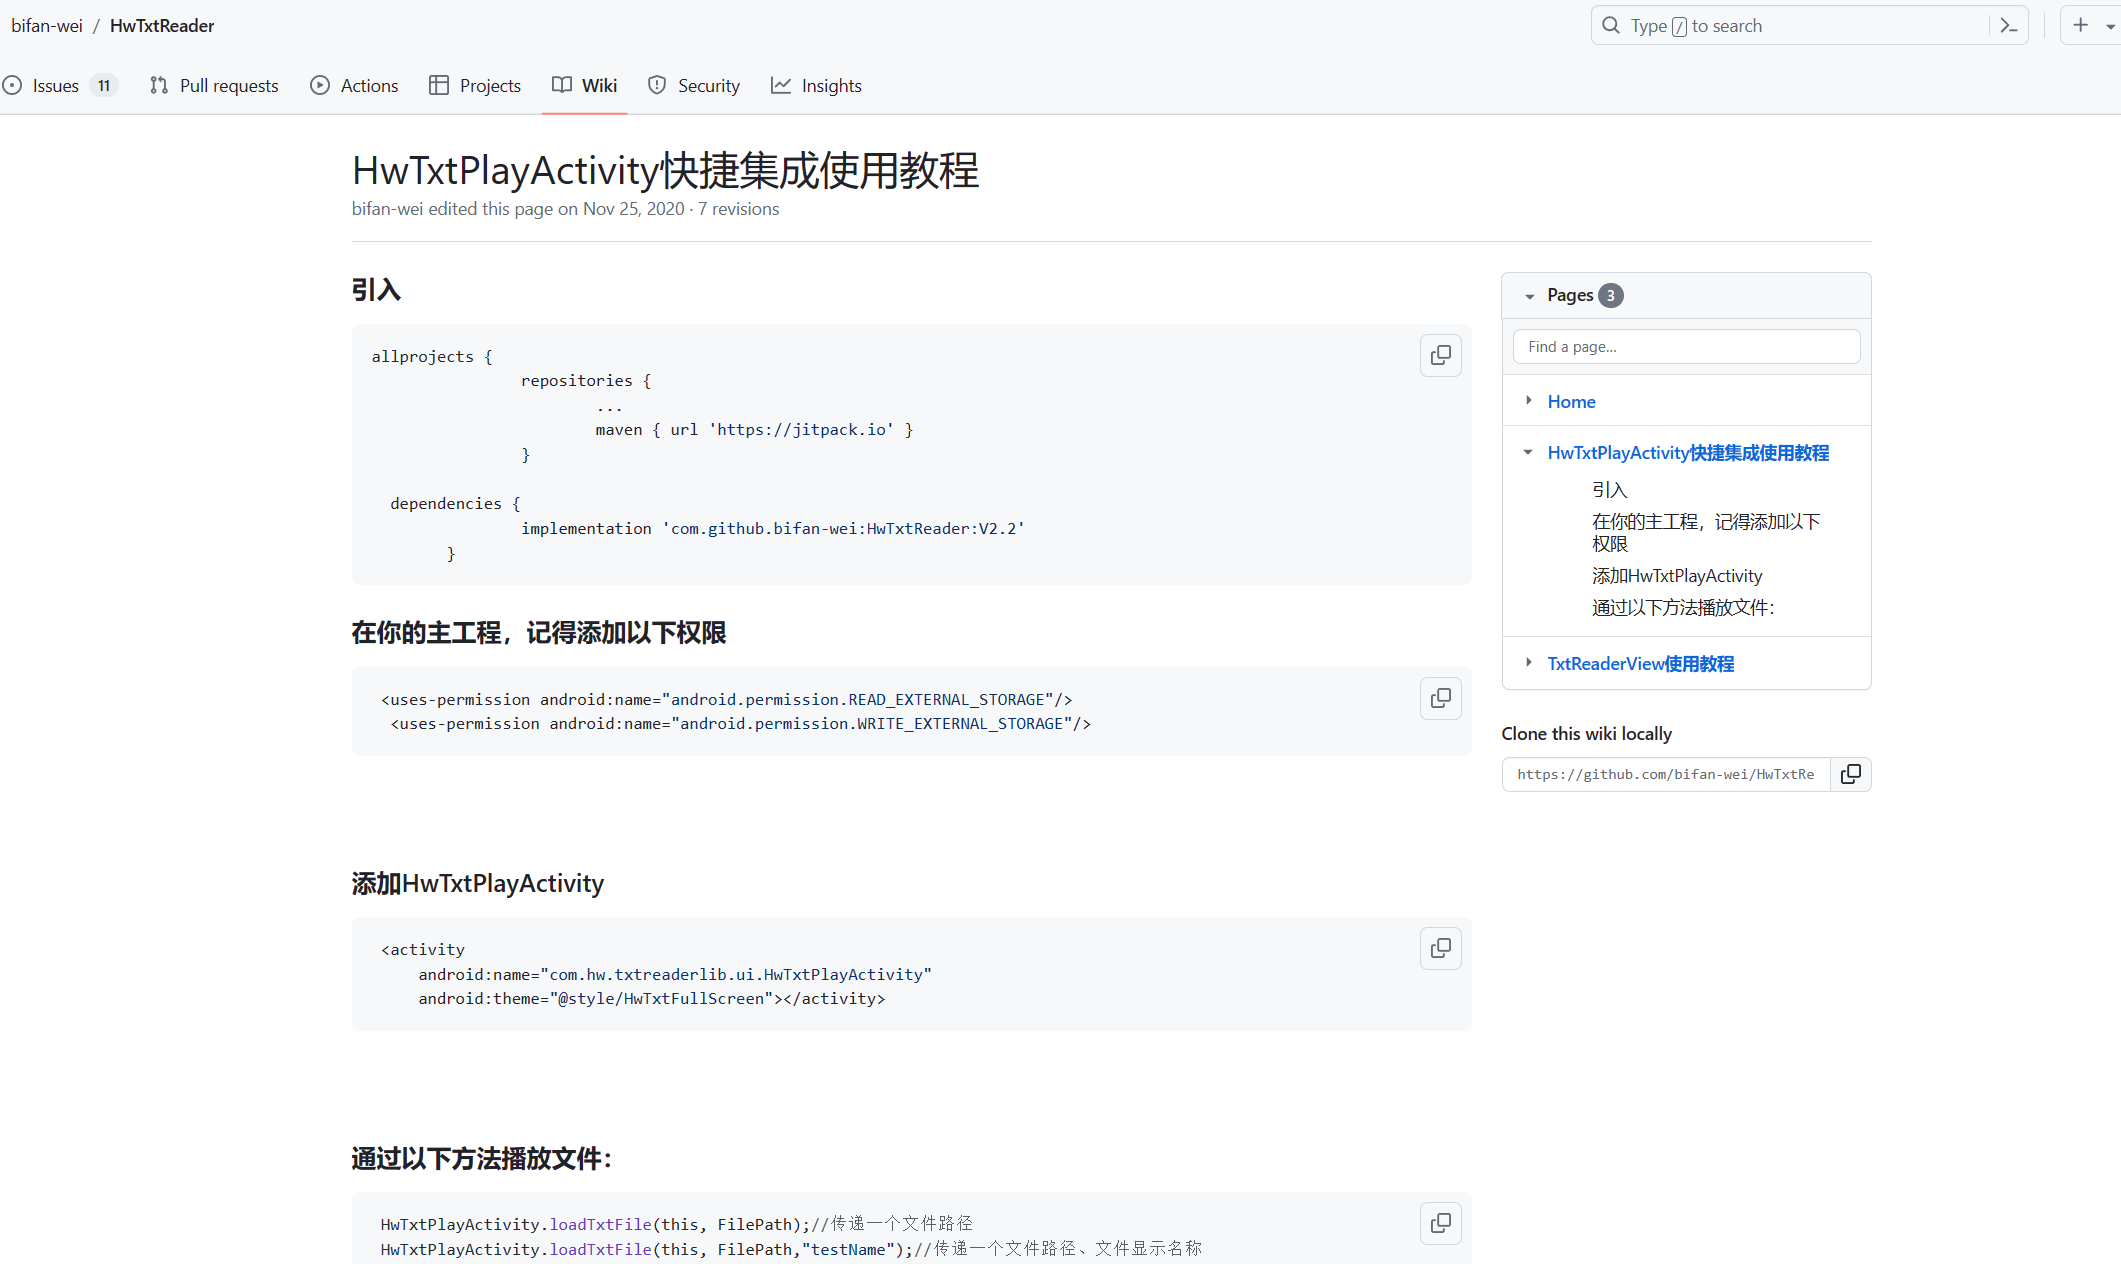View the 7 revisions history
This screenshot has height=1264, width=2121.
pyautogui.click(x=739, y=209)
